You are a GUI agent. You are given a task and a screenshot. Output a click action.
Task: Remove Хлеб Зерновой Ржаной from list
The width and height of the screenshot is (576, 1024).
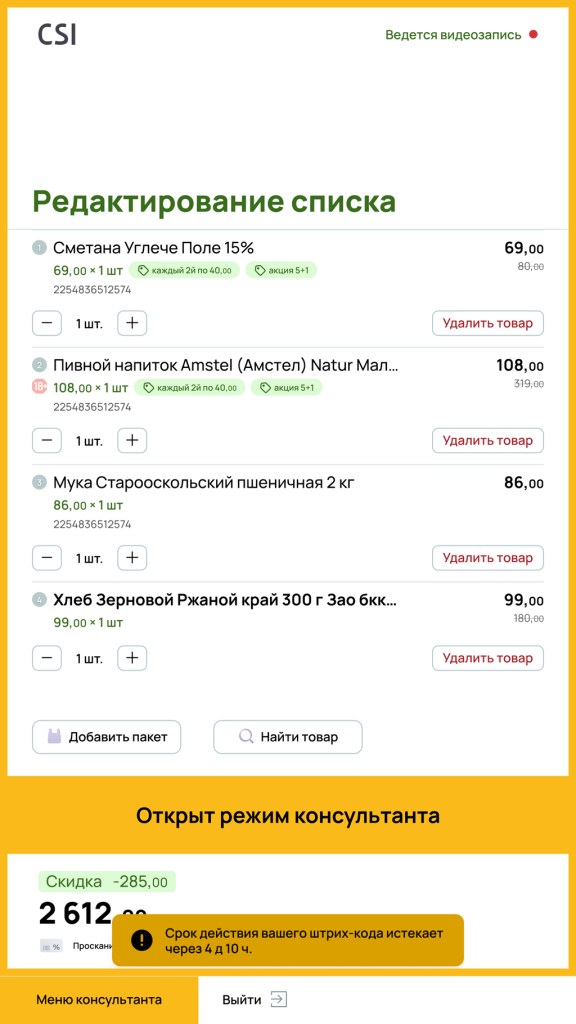click(x=488, y=658)
